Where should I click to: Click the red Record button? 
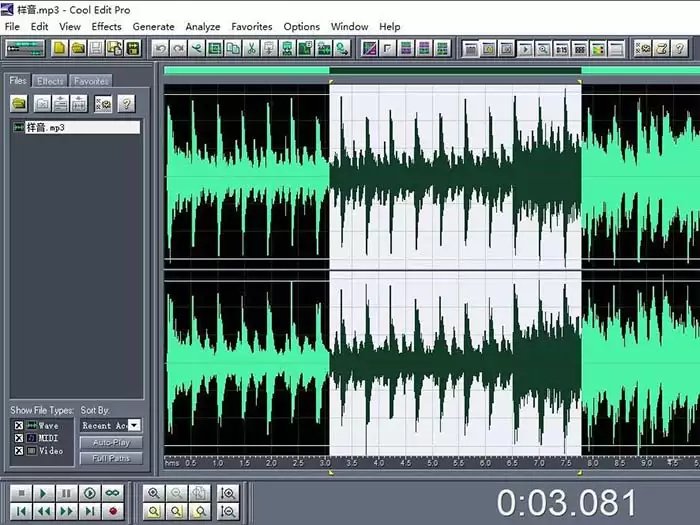click(x=113, y=511)
